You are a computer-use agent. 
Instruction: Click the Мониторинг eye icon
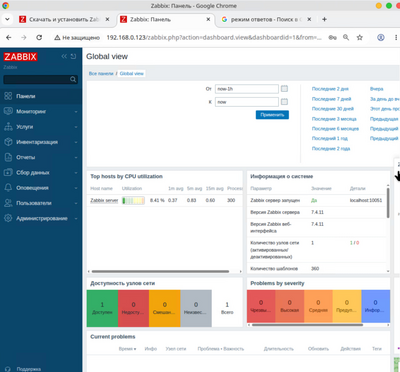tap(8, 111)
